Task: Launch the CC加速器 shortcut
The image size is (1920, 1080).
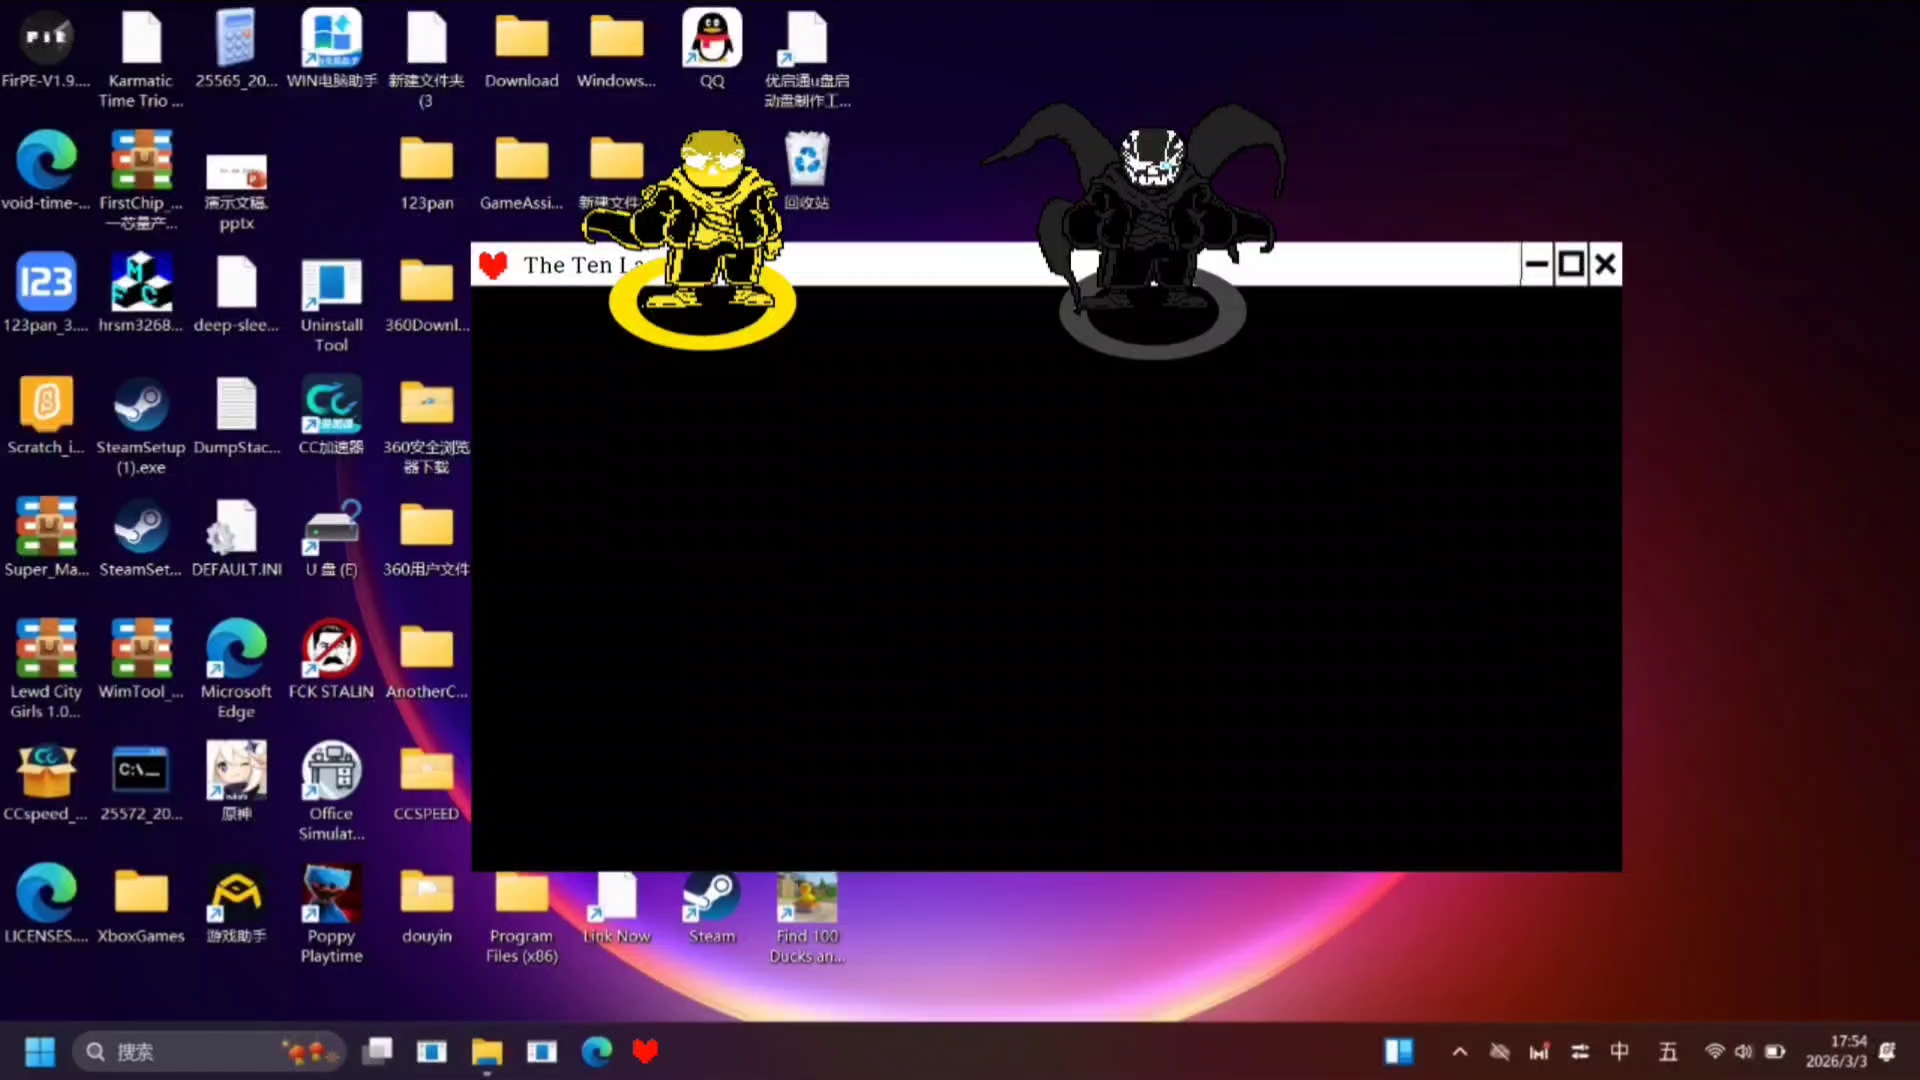Action: (x=332, y=404)
